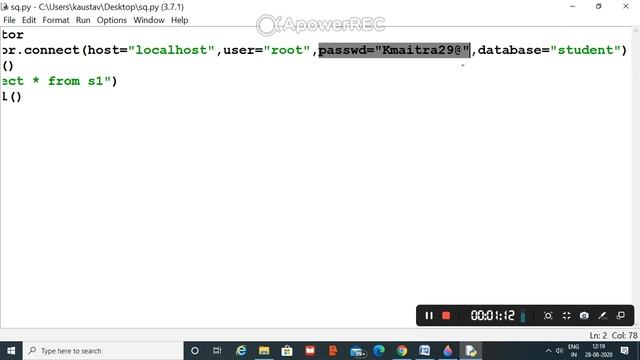The height and width of the screenshot is (360, 640).
Task: Click the recording timer 00:01:12
Action: [493, 316]
